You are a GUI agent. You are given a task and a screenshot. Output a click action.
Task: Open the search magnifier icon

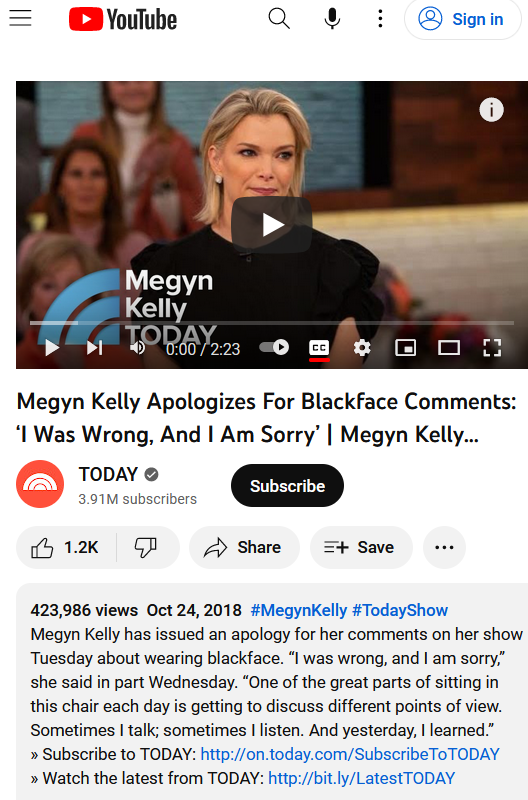(279, 19)
